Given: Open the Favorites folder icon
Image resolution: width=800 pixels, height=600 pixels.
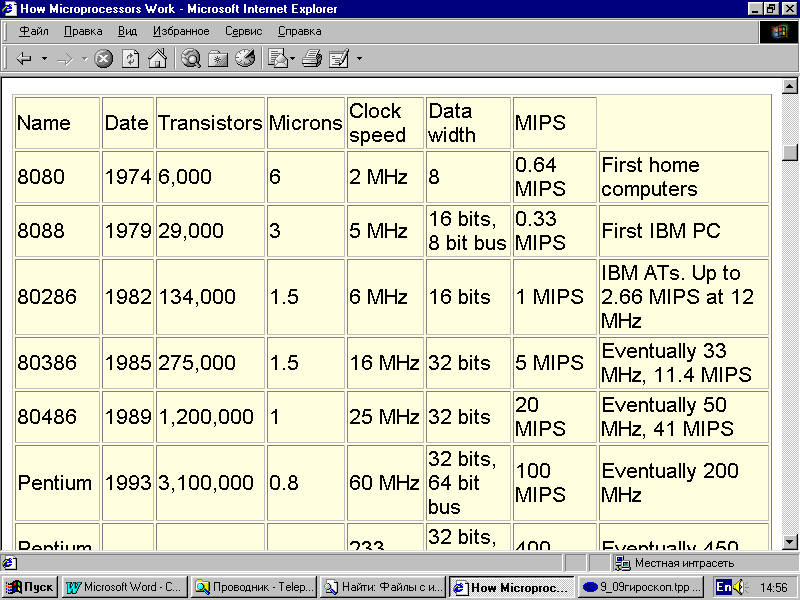Looking at the screenshot, I should [x=218, y=59].
